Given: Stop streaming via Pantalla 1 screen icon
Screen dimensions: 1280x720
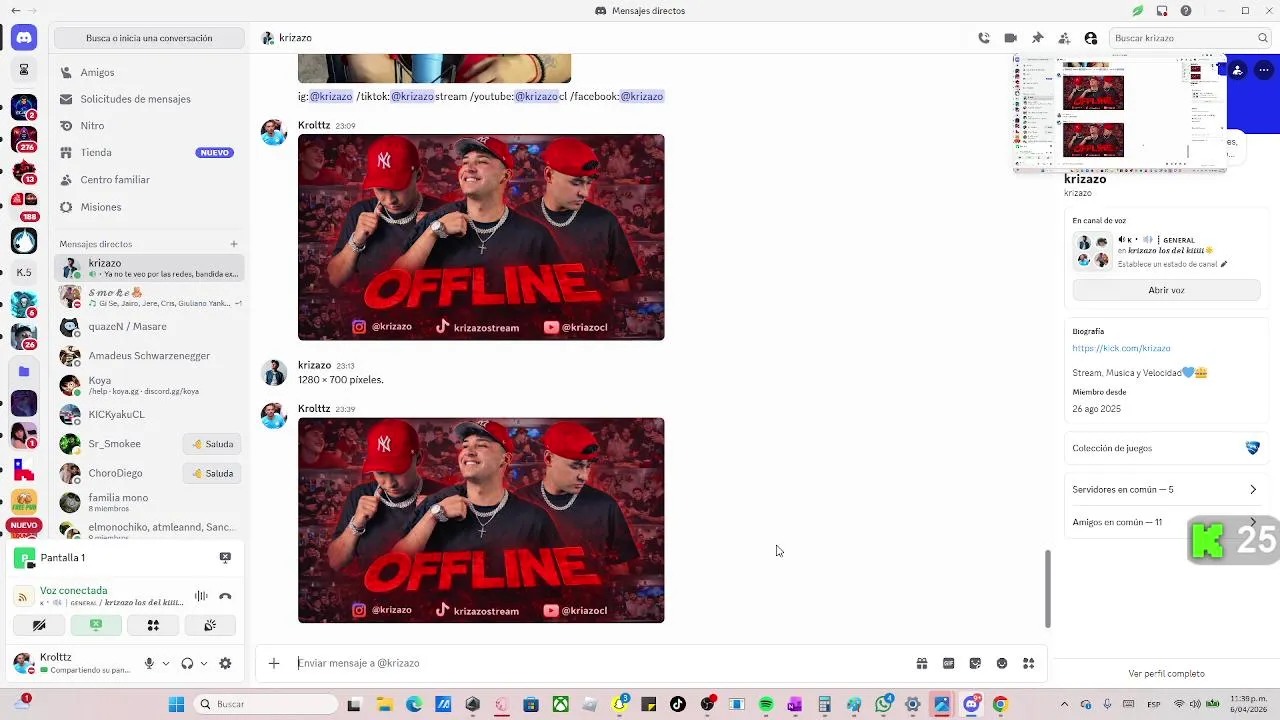Looking at the screenshot, I should click(225, 557).
